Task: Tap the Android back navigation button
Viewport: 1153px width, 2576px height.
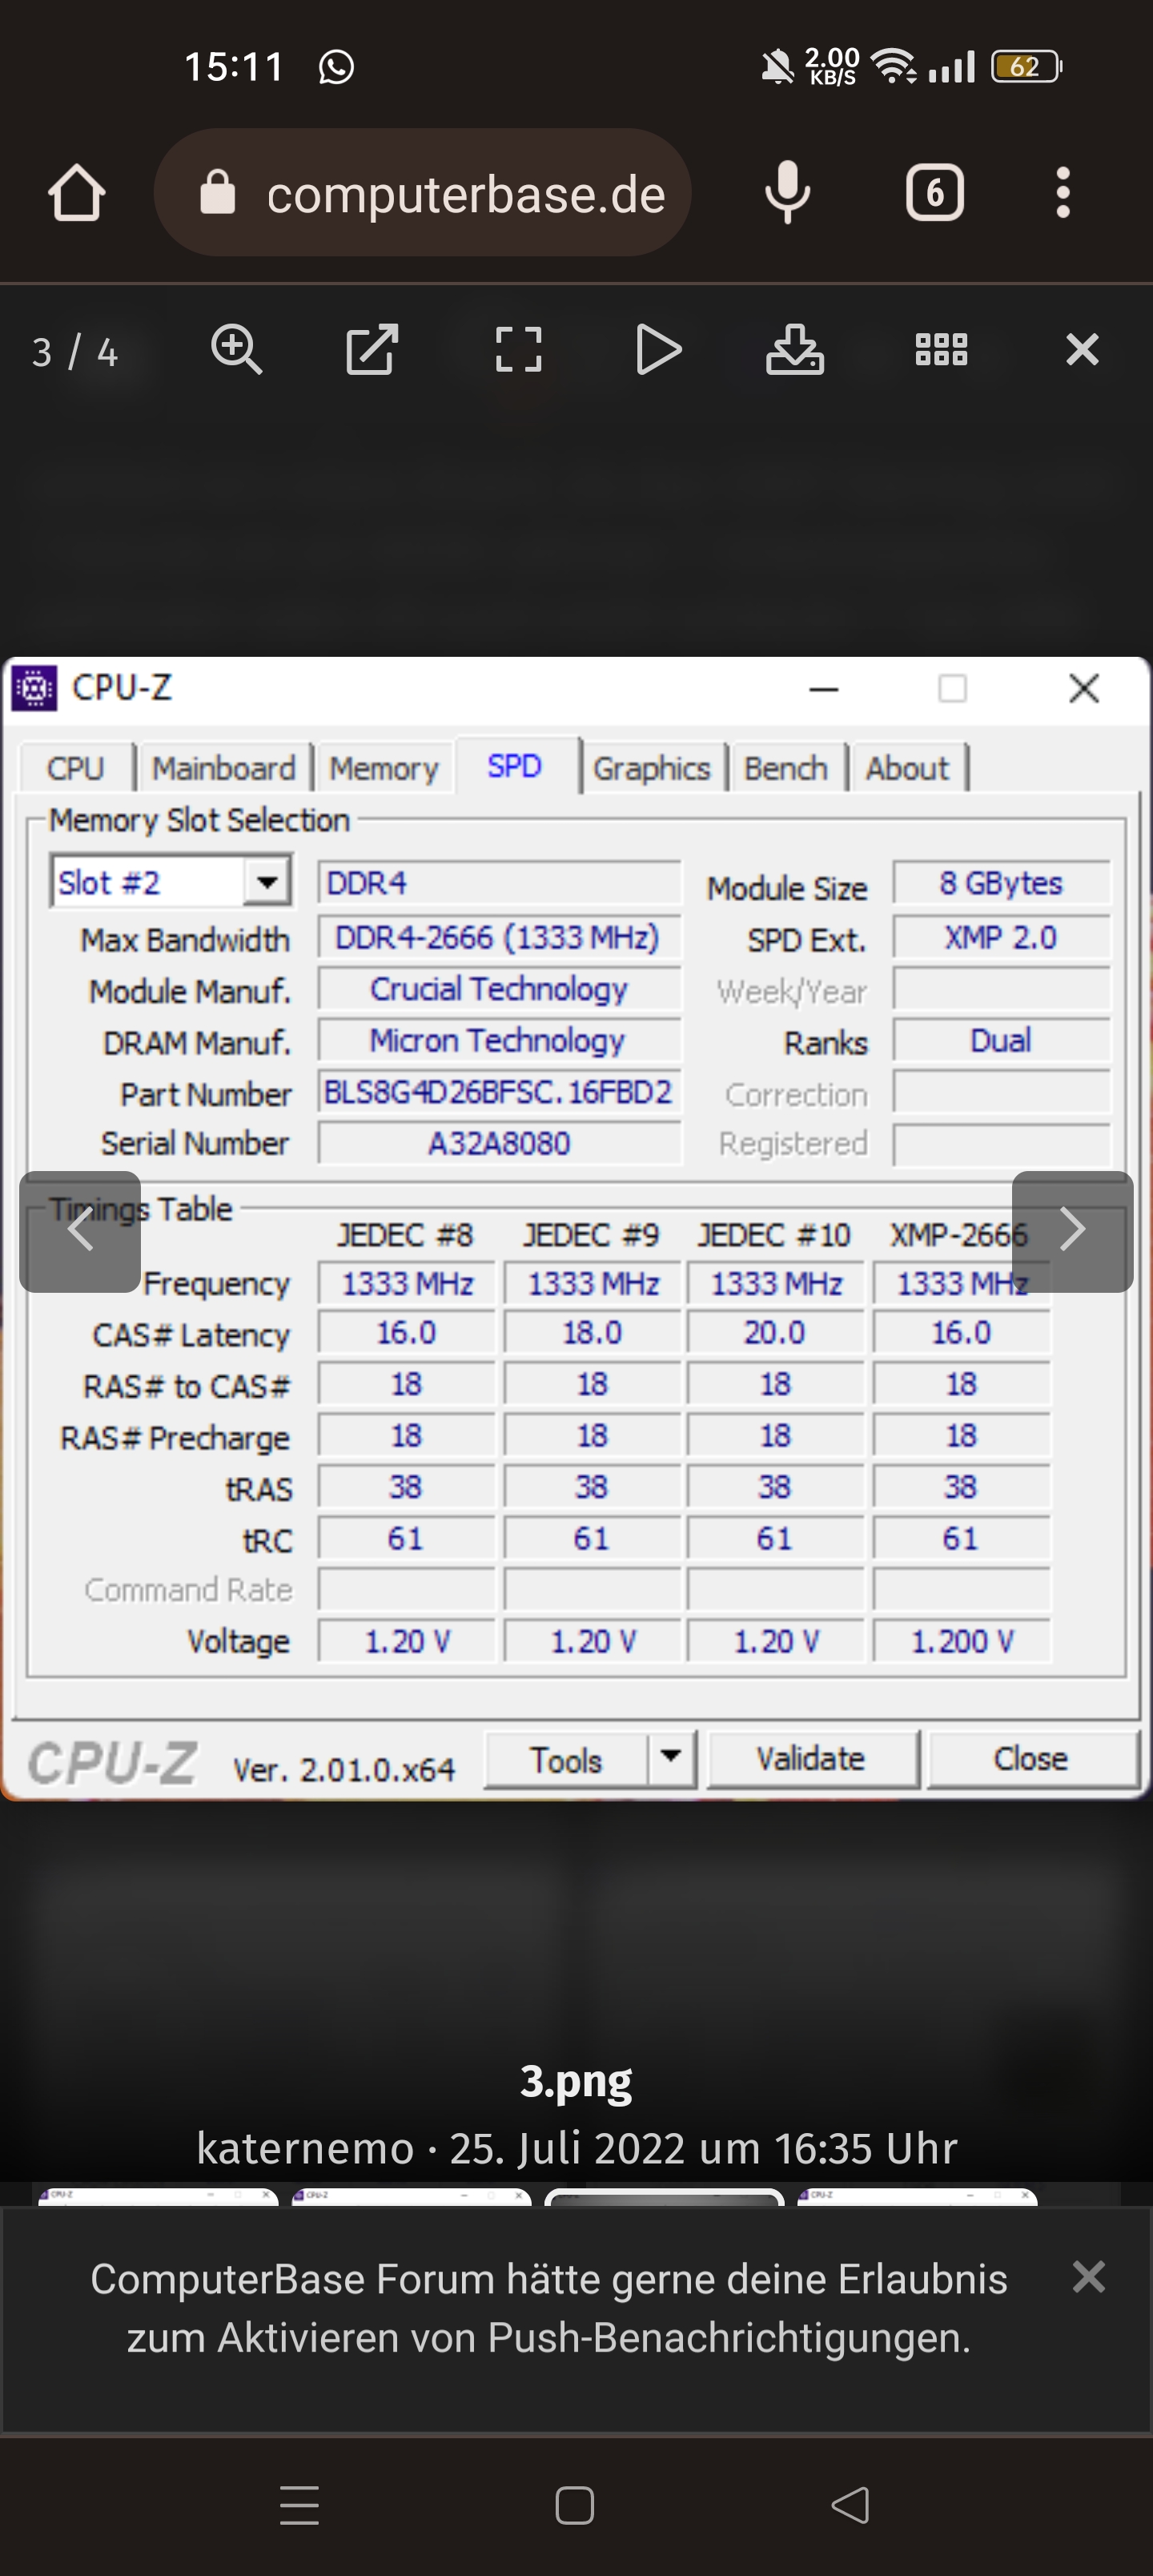Action: 850,2505
